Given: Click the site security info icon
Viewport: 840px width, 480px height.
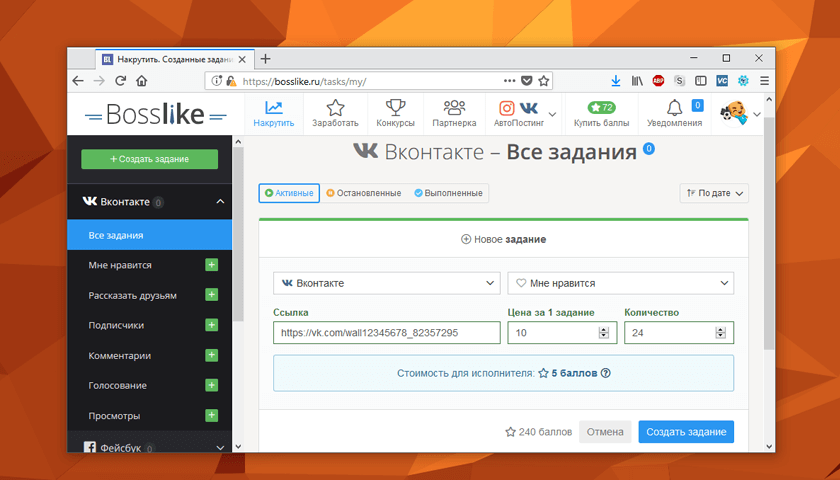Looking at the screenshot, I should click(216, 81).
